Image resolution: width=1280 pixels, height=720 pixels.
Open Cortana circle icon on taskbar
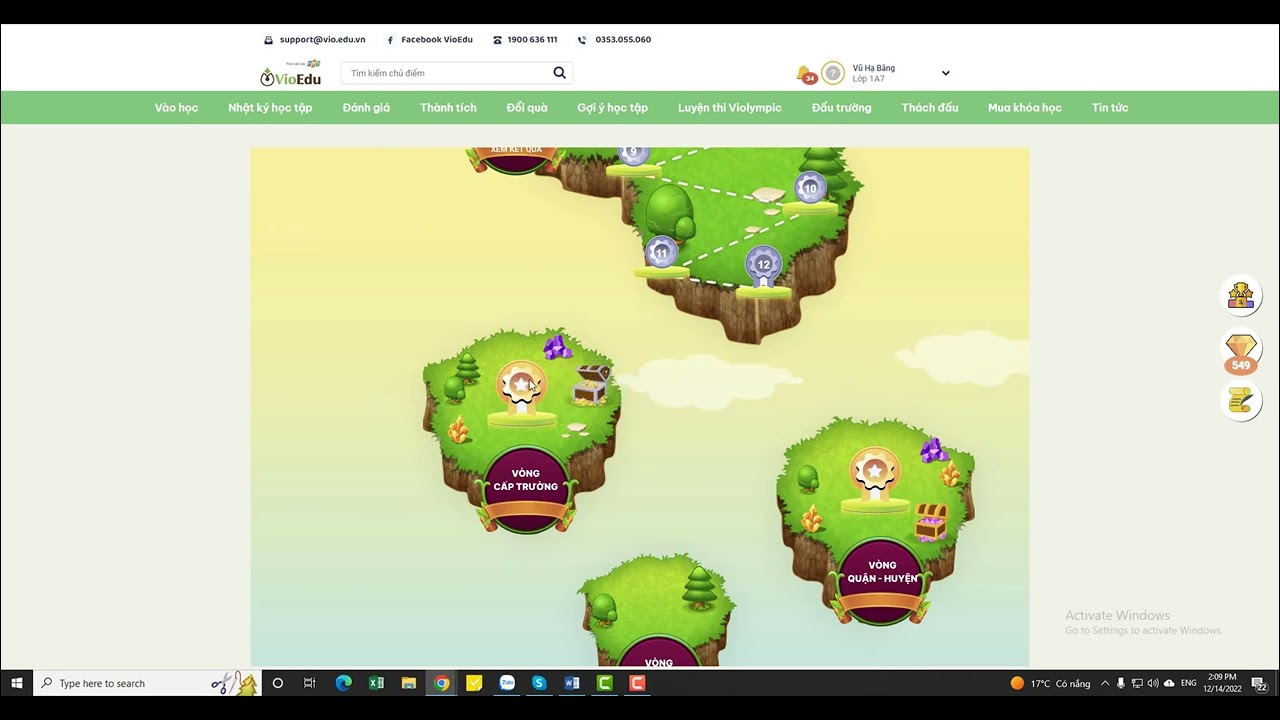click(x=278, y=683)
